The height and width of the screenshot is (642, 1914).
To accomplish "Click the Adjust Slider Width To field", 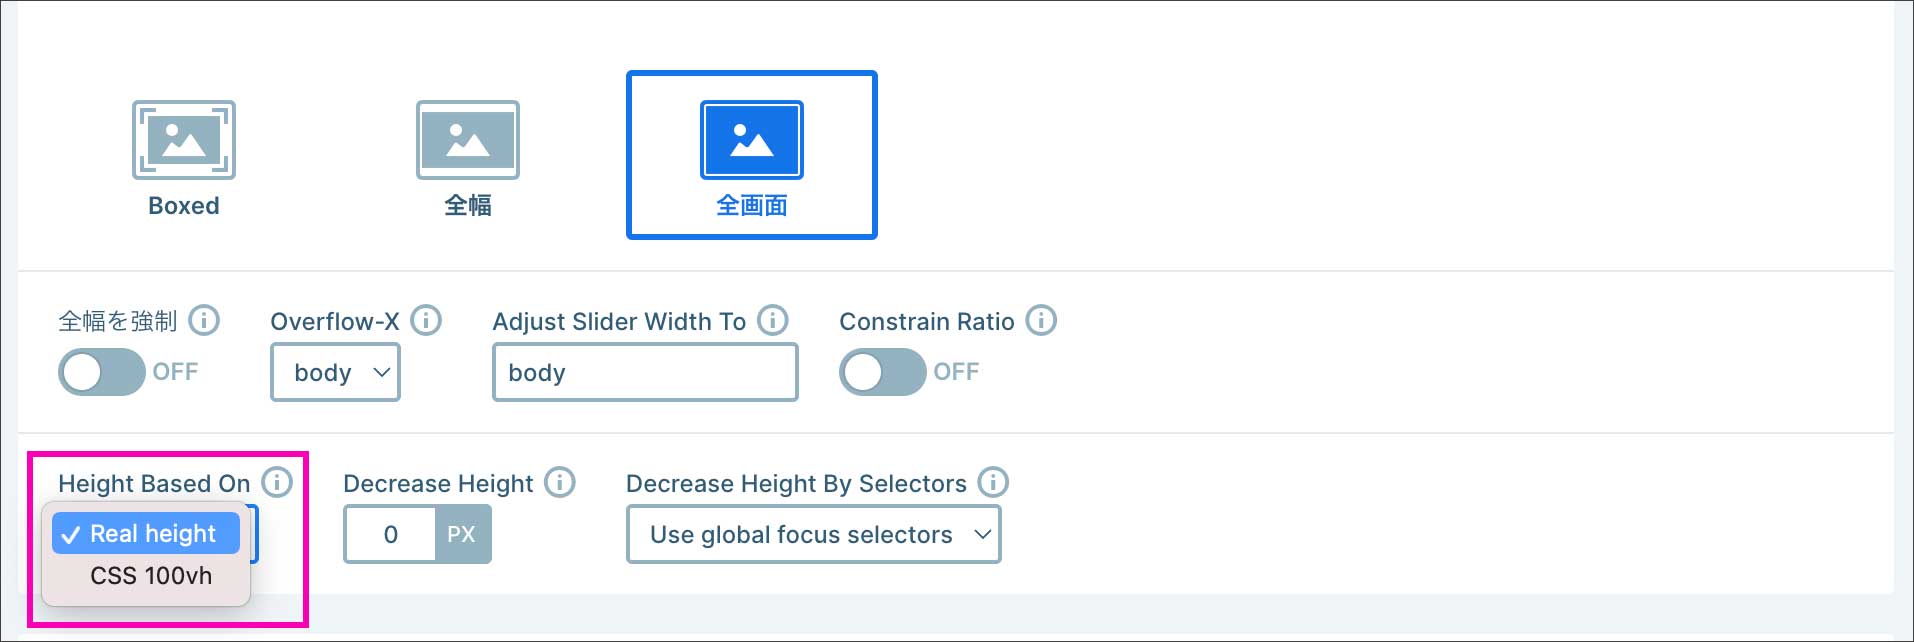I will [645, 372].
